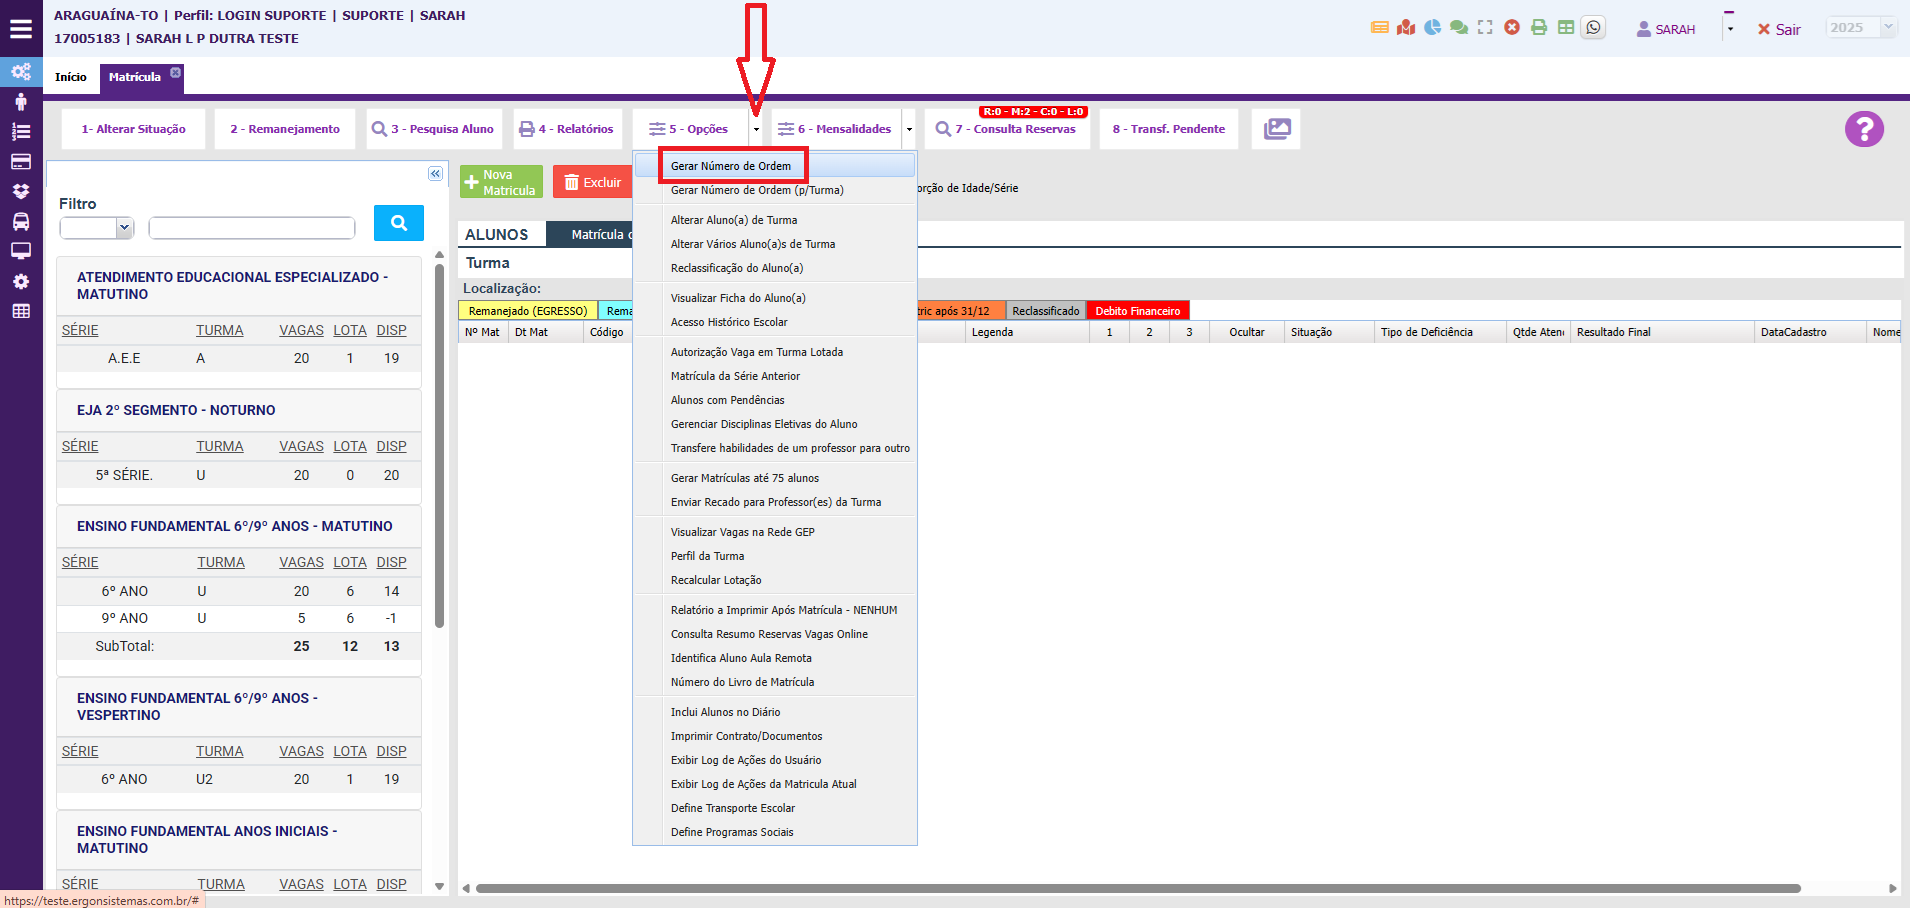Open the Filtro type dropdown
Screen dimensions: 1910x908
(97, 228)
